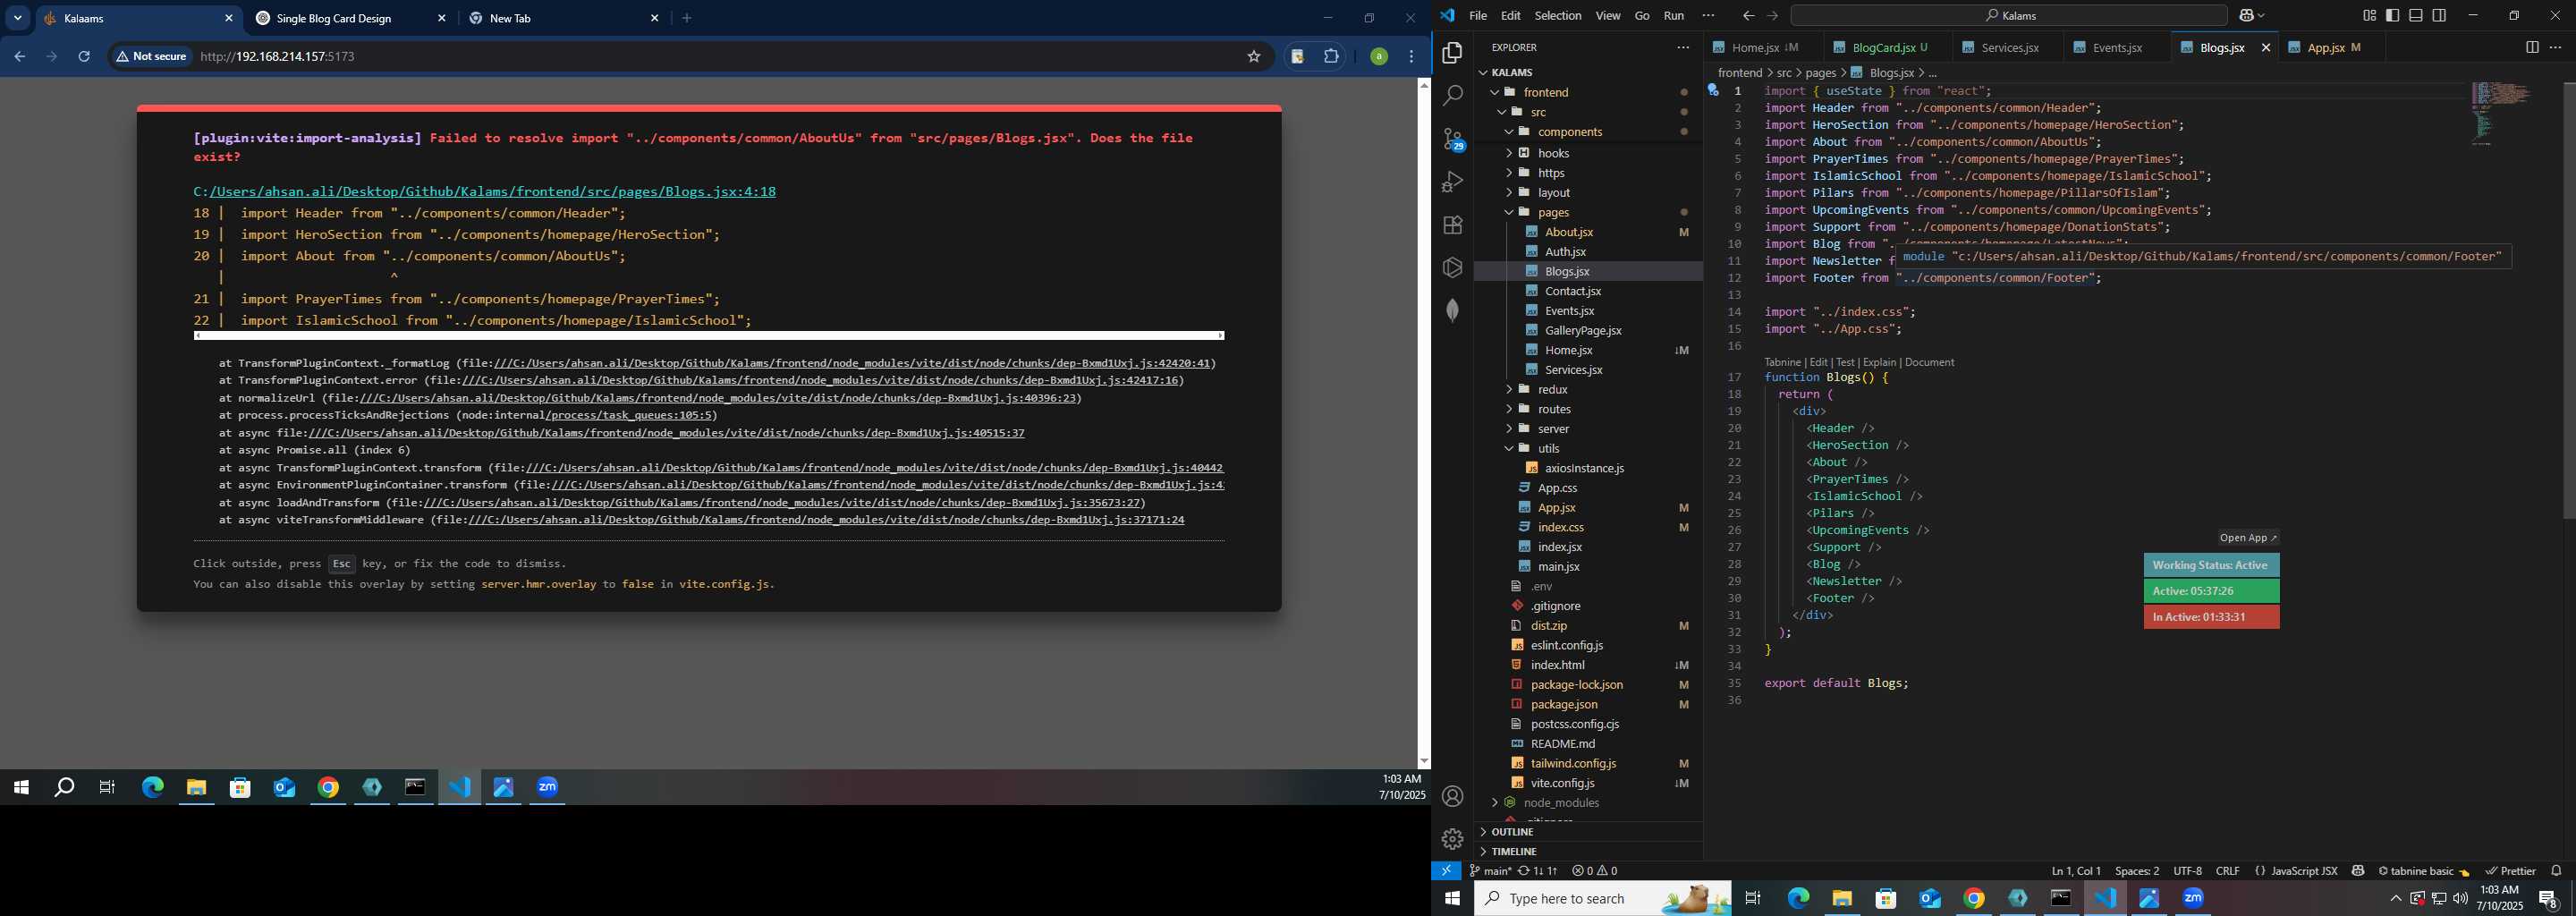
Task: Open the Selection menu in VS Code
Action: (x=1558, y=16)
